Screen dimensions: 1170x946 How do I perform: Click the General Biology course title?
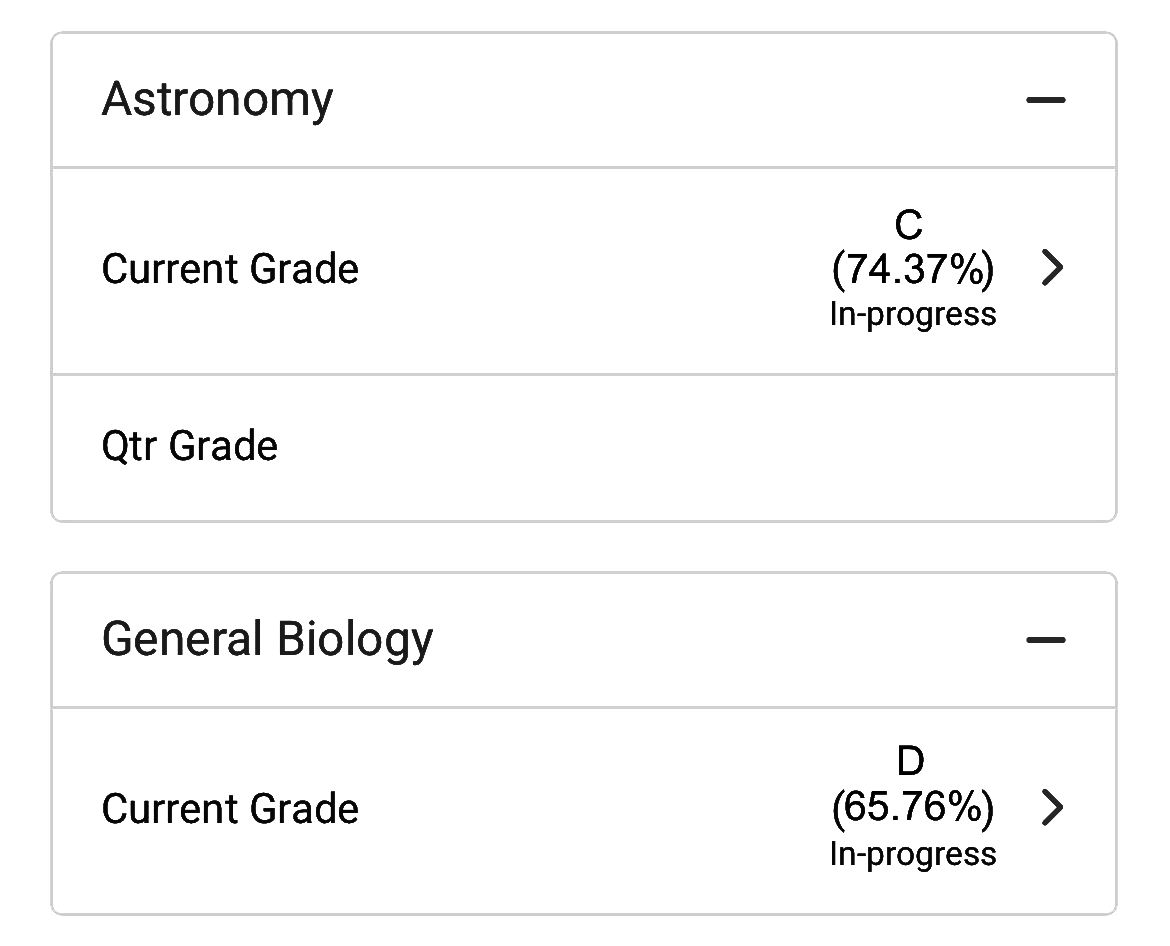[x=267, y=640]
